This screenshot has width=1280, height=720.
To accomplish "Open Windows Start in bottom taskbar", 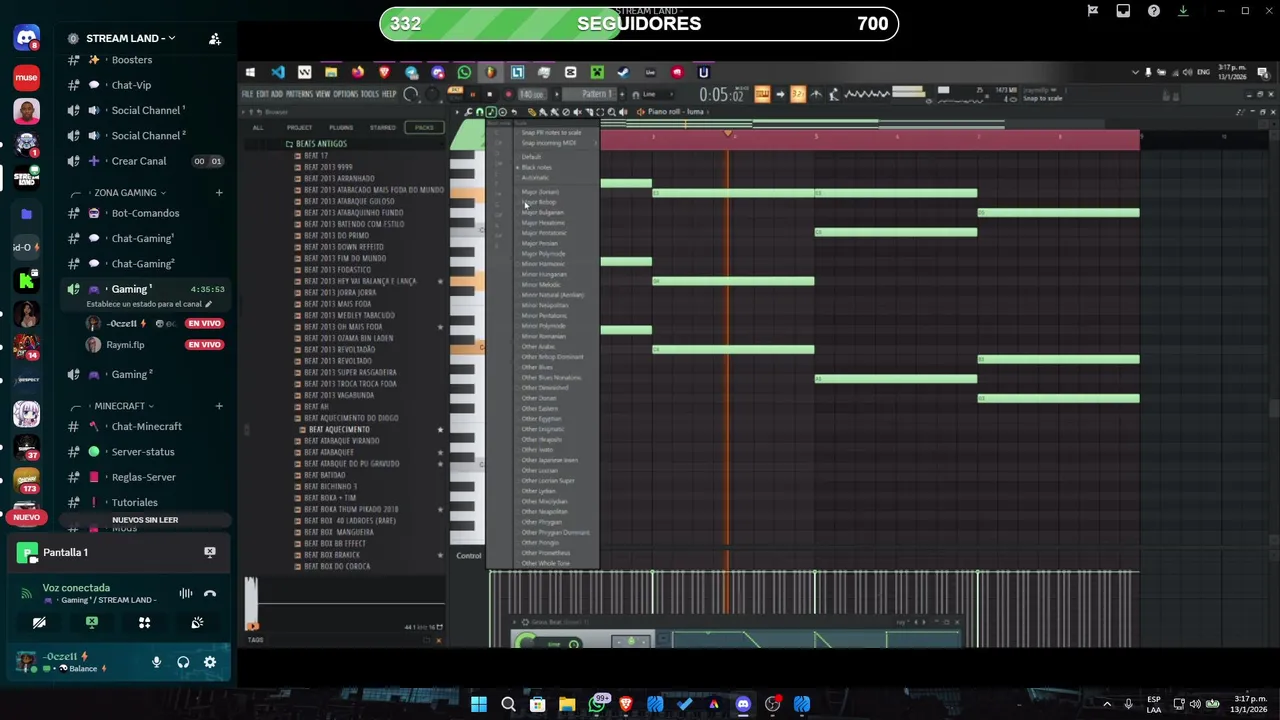I will click(479, 704).
